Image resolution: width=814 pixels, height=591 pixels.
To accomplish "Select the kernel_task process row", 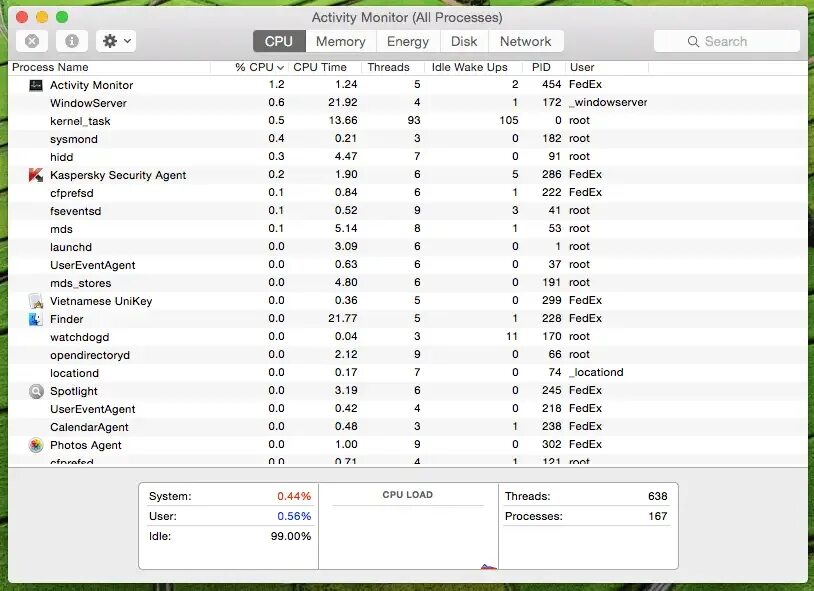I will pos(408,120).
